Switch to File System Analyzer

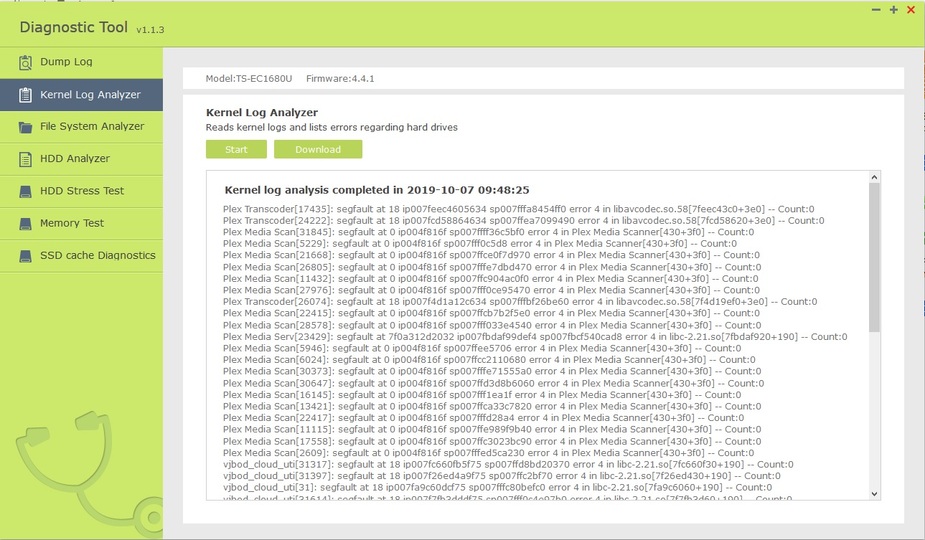tap(81, 126)
